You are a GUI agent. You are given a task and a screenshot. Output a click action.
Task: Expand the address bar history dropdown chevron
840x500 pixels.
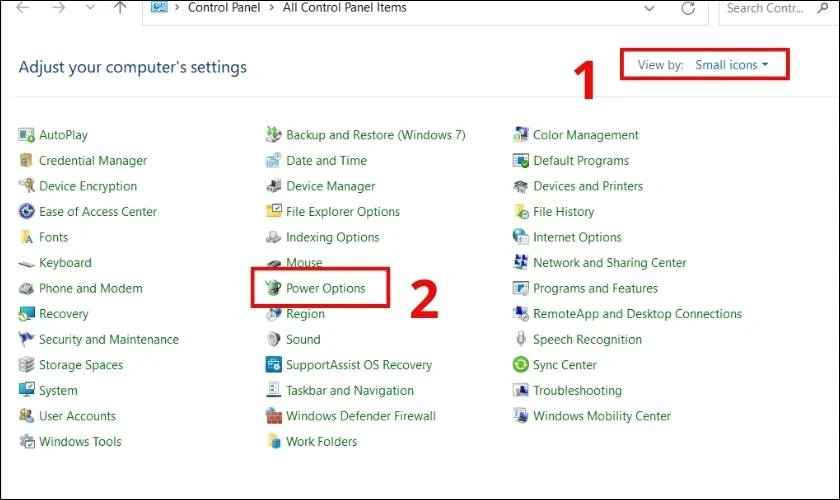[x=649, y=9]
